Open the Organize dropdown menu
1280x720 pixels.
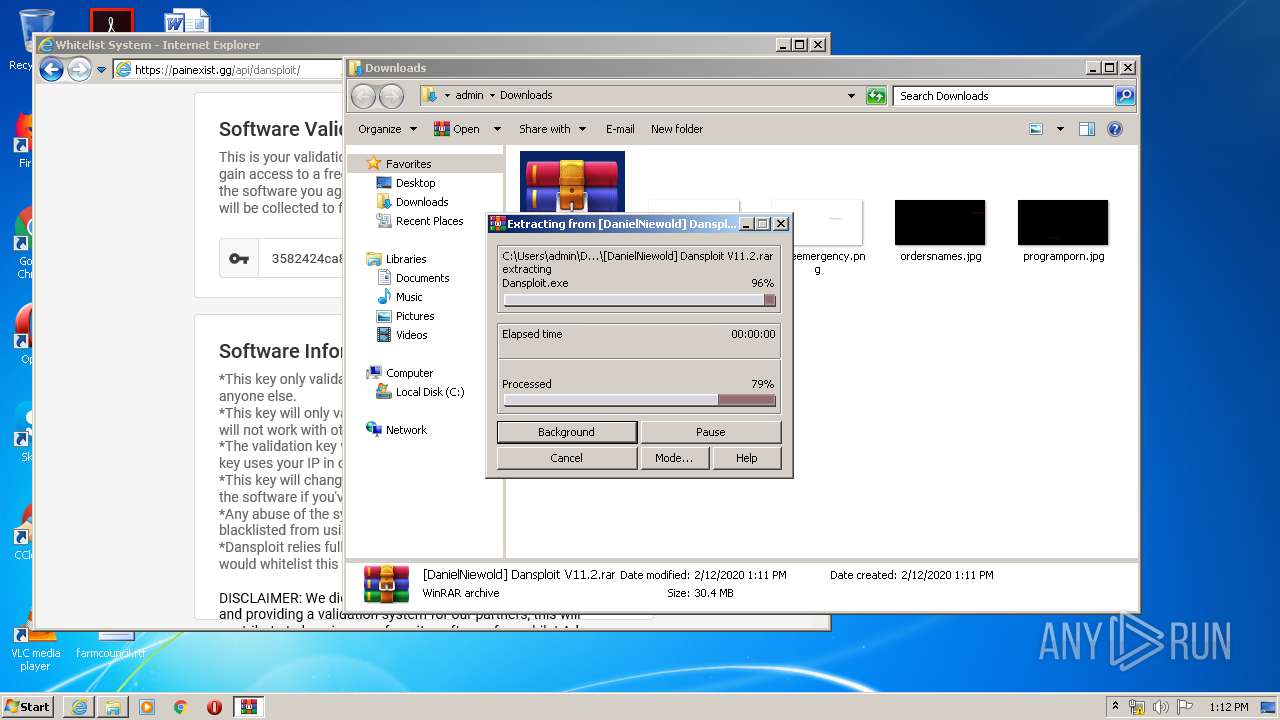[x=387, y=129]
